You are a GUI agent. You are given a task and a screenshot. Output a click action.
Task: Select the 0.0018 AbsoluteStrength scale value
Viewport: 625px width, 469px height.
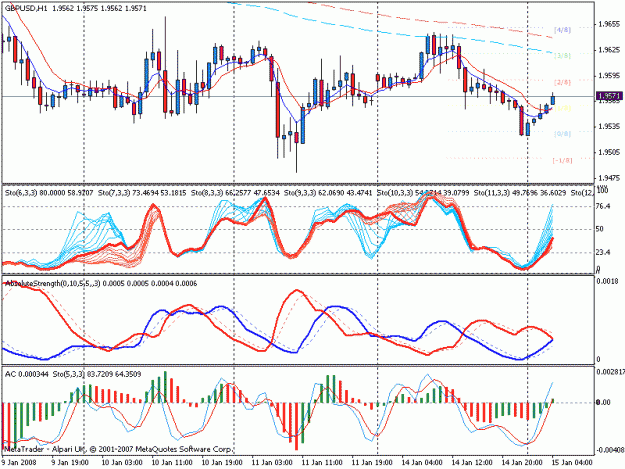(607, 282)
